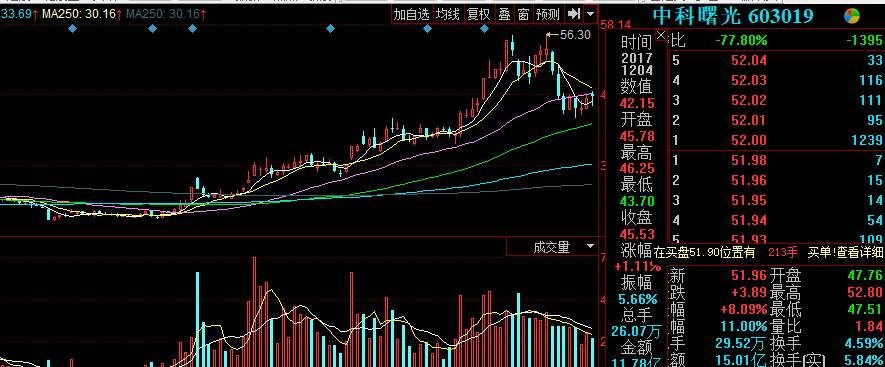Click the 查看详细 link
This screenshot has width=885, height=367.
coord(860,252)
